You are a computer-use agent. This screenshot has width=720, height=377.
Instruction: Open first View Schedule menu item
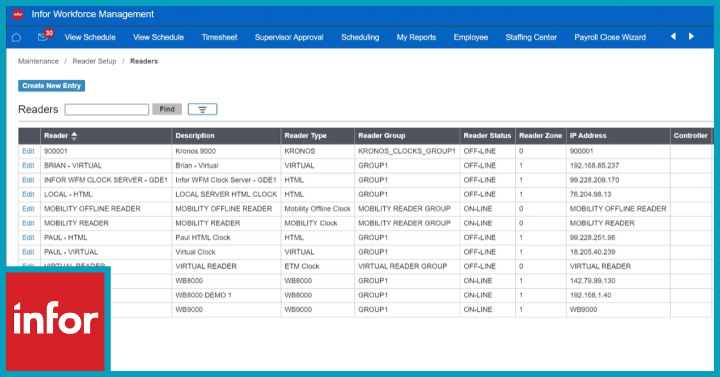click(x=90, y=37)
